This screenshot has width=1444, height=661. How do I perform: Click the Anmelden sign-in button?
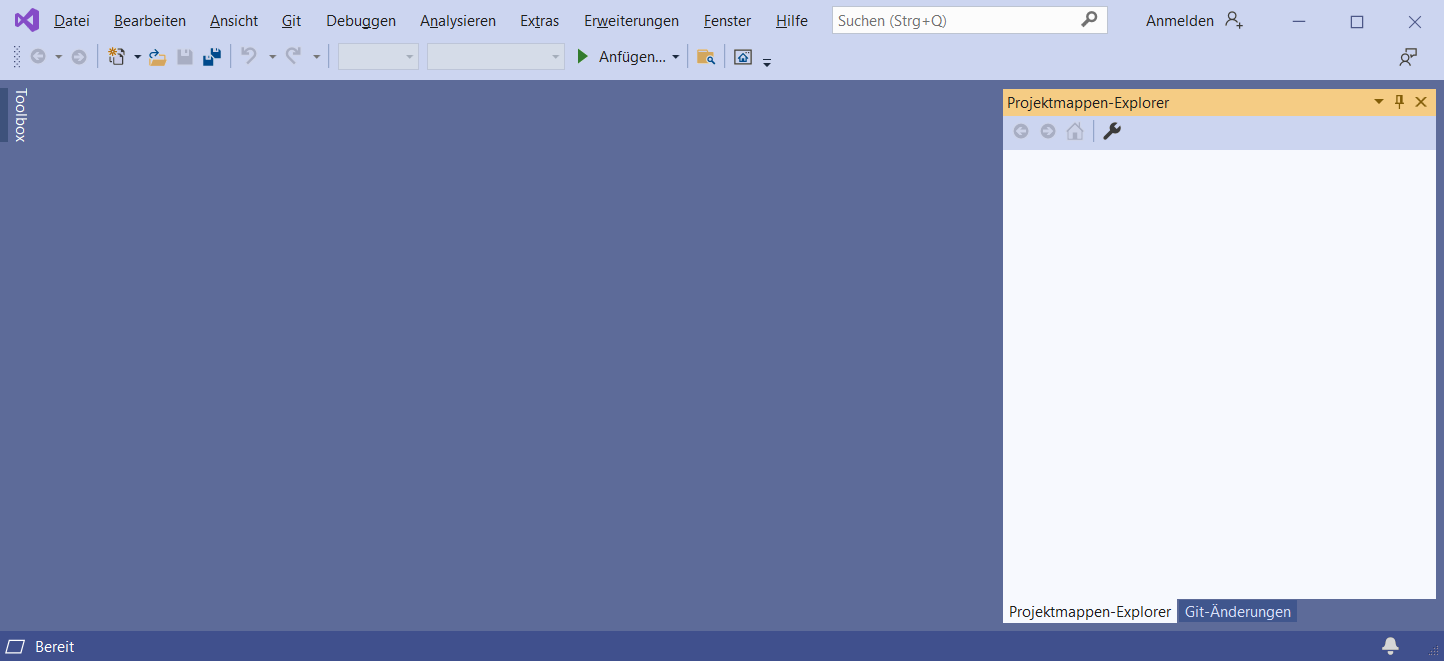click(x=1180, y=20)
